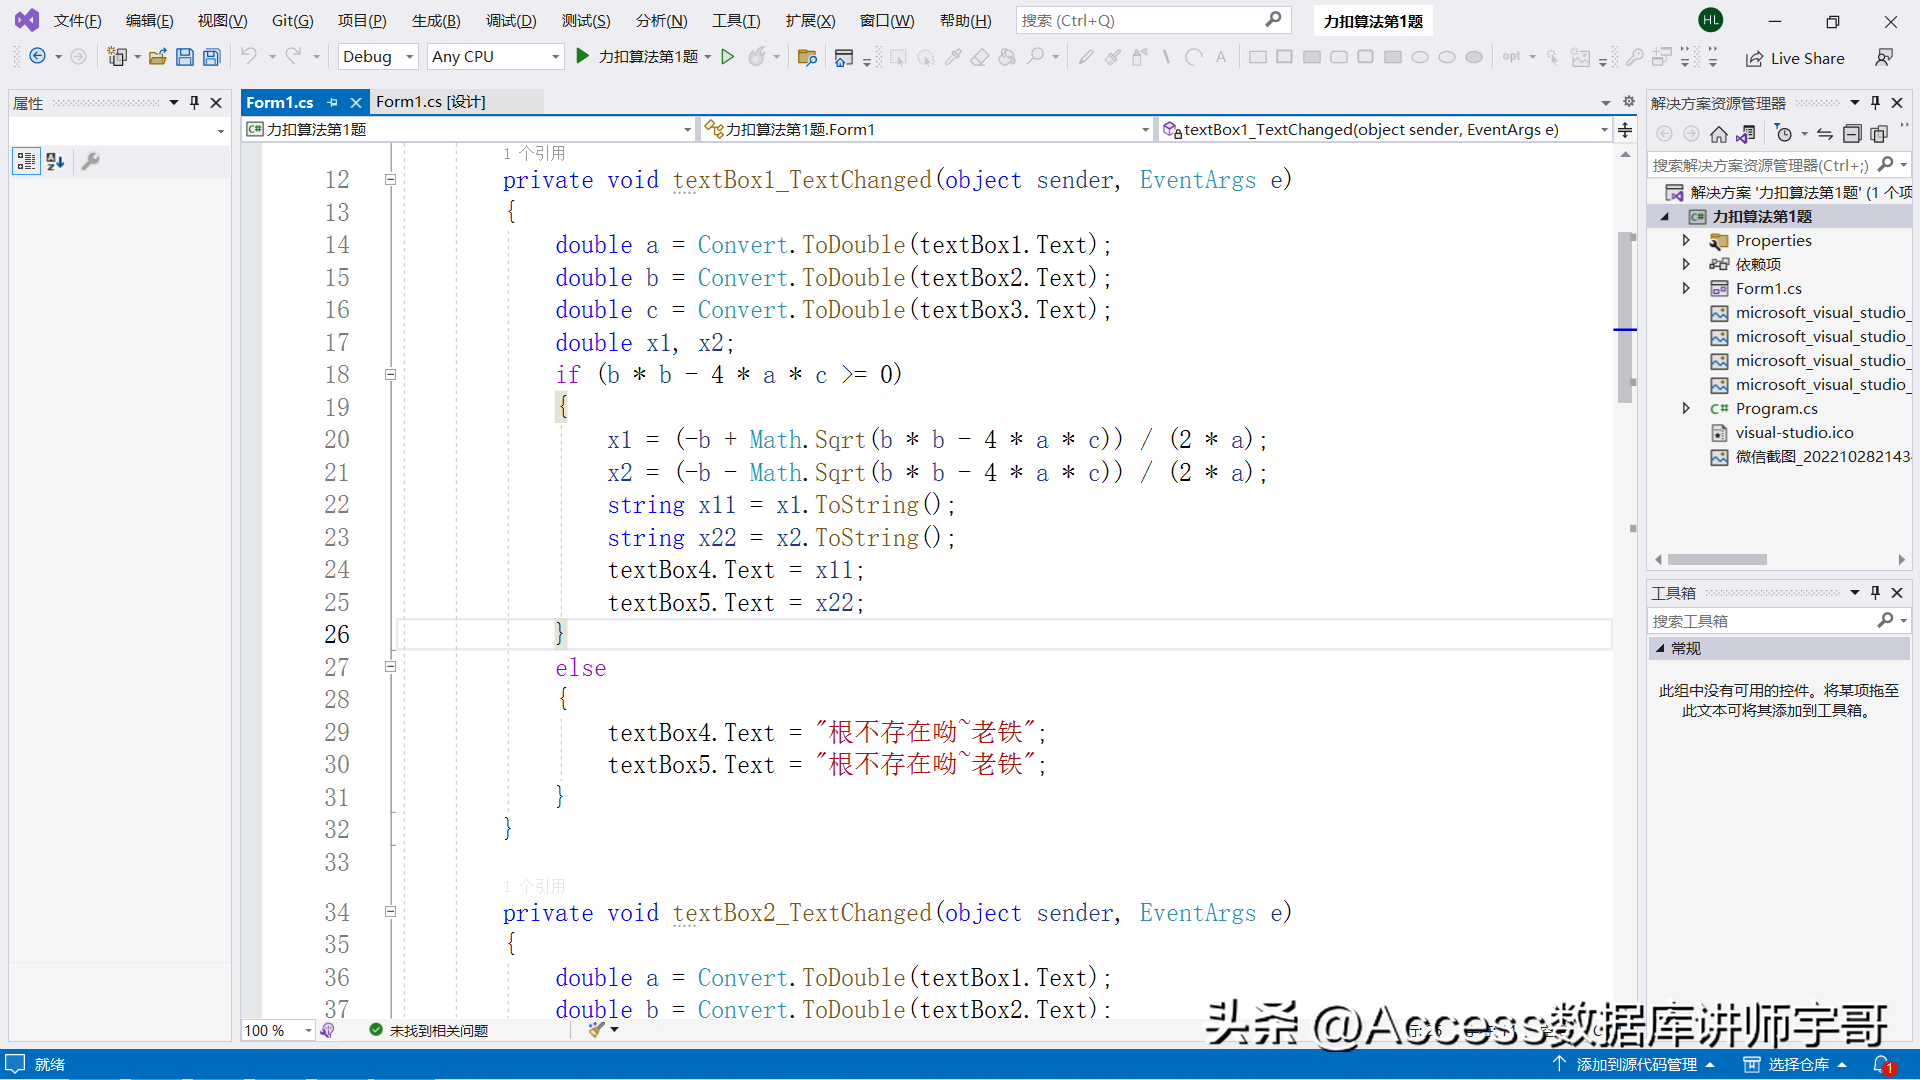The height and width of the screenshot is (1080, 1920).
Task: Click the Open File folder icon
Action: [x=157, y=57]
